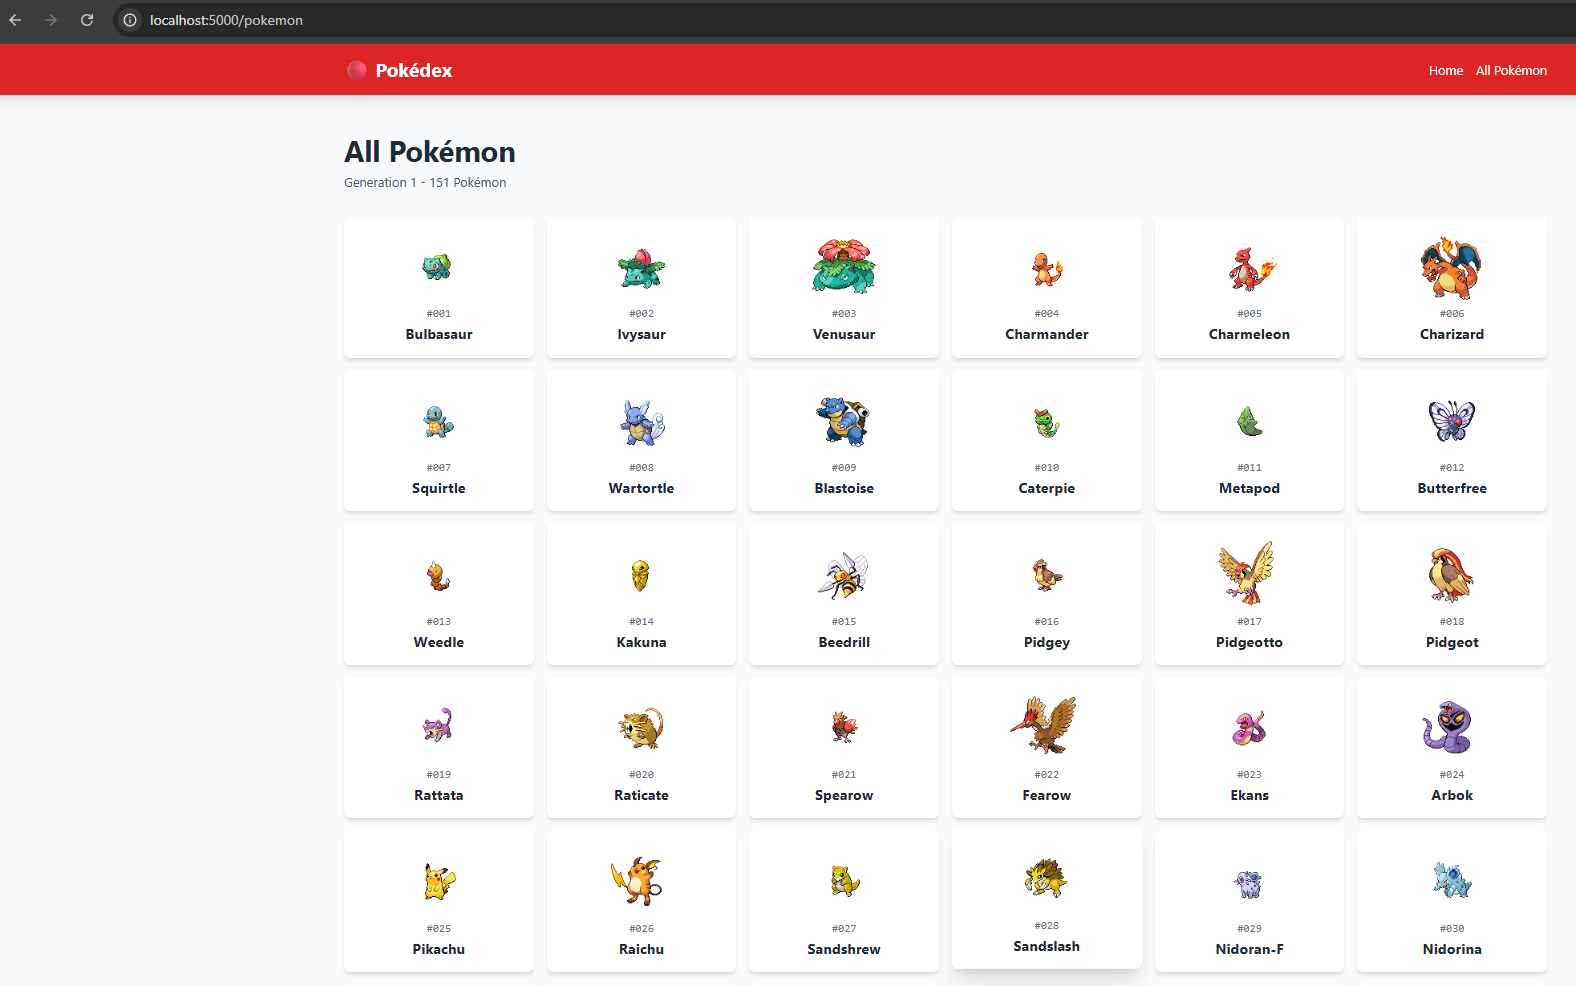Select the Bulbasaur sprite
The width and height of the screenshot is (1576, 986).
(438, 267)
